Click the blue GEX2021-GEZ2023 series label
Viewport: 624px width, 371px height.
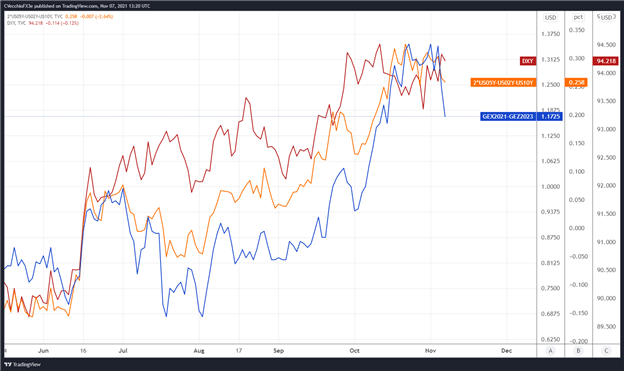pos(508,117)
